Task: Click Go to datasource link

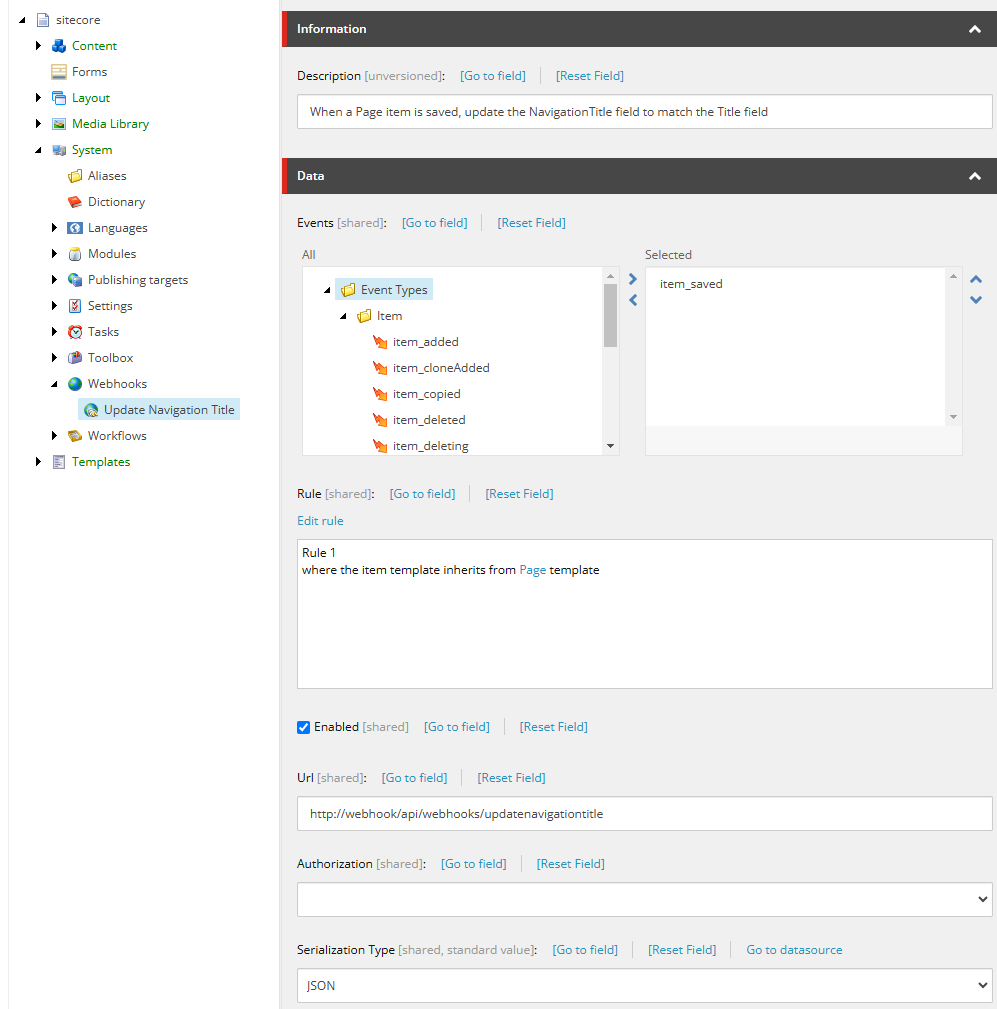Action: [x=794, y=950]
